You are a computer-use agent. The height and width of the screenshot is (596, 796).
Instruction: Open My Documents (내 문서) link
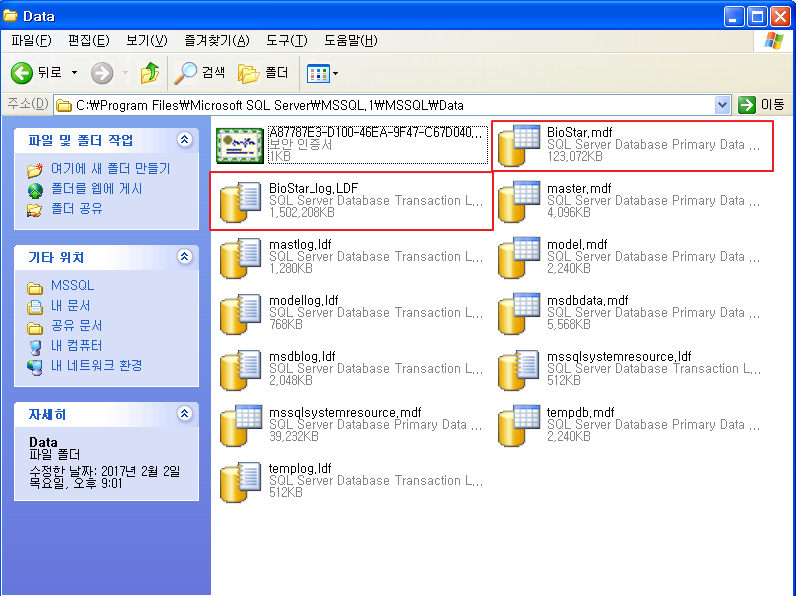71,306
